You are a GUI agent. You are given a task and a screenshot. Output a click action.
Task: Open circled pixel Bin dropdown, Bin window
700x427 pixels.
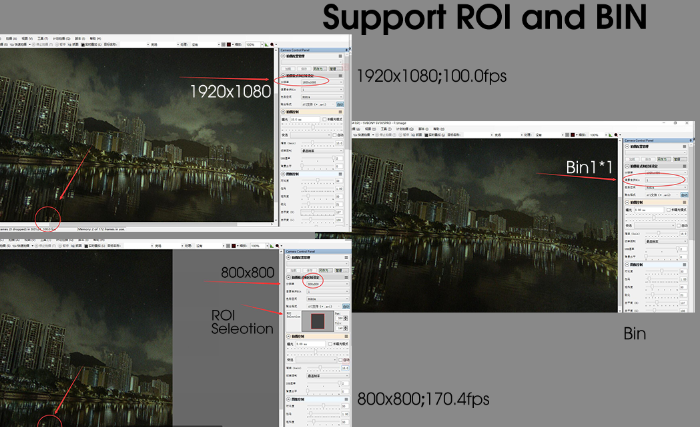pos(666,180)
